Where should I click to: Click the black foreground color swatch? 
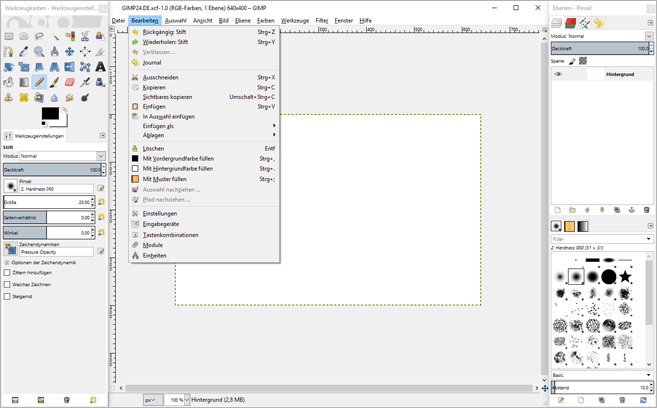click(50, 114)
